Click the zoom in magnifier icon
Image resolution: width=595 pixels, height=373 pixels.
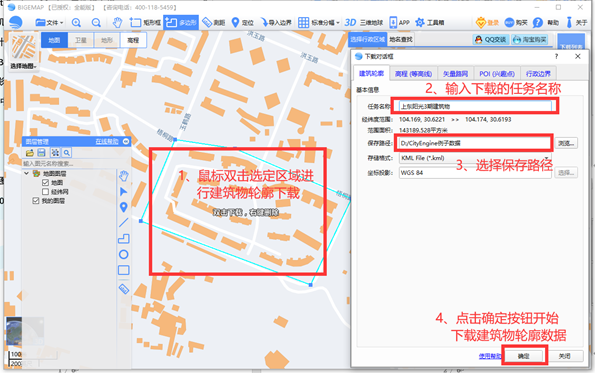tap(76, 23)
